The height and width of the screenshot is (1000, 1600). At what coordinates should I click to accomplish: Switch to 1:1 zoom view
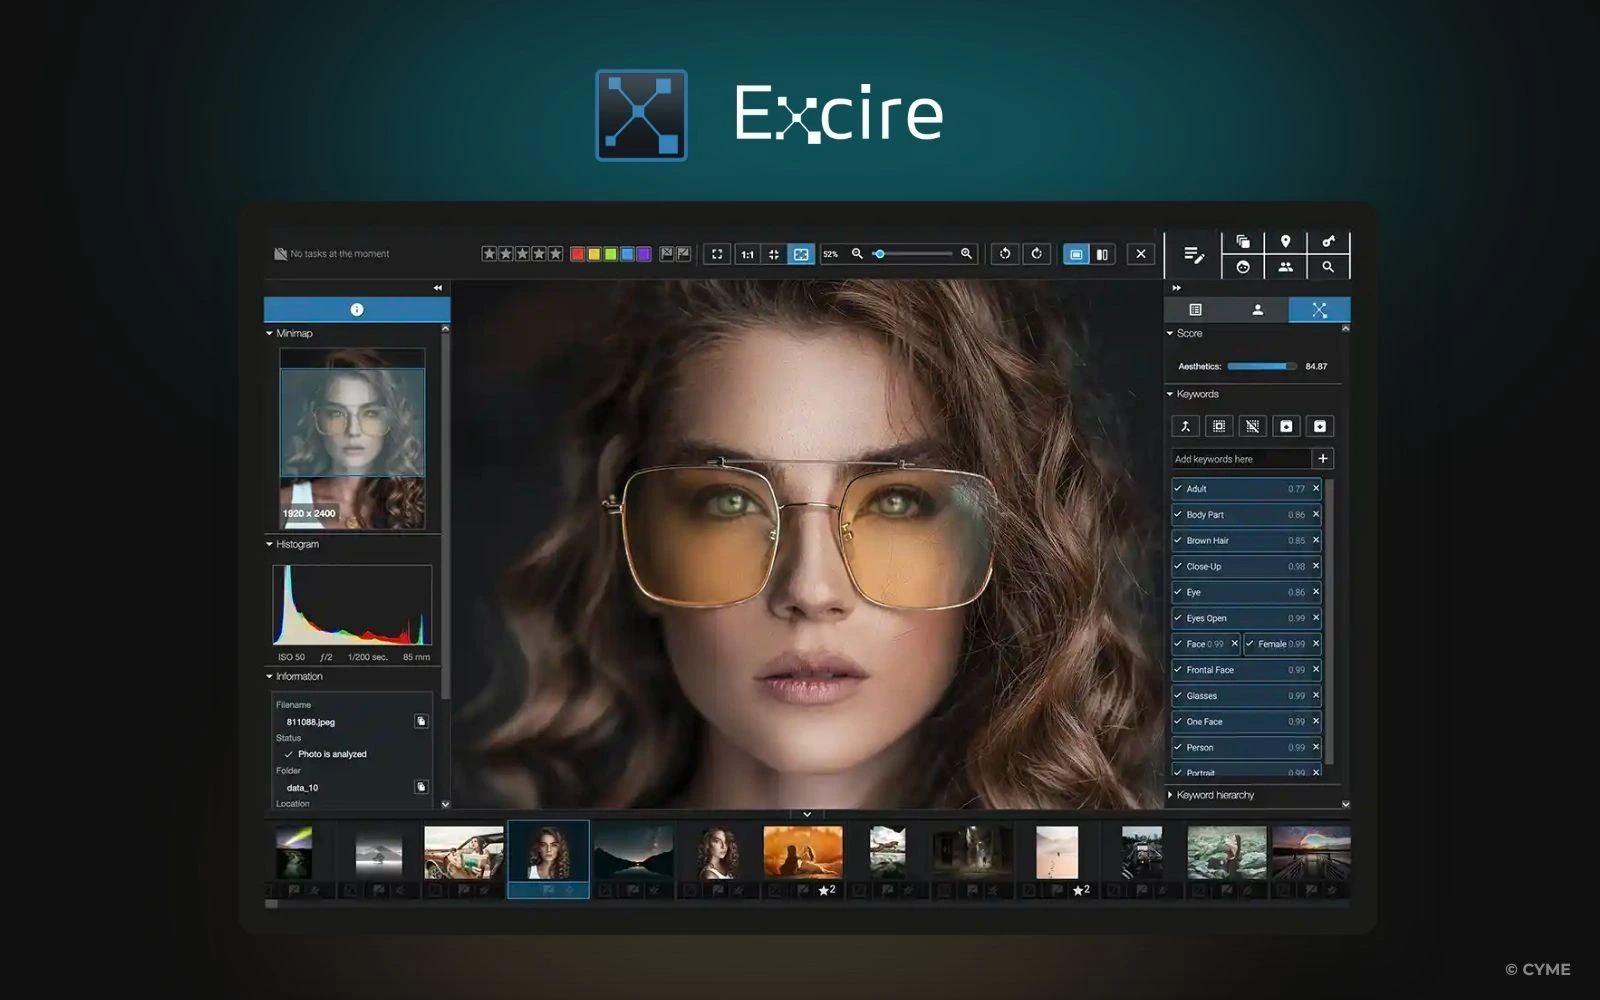(746, 253)
